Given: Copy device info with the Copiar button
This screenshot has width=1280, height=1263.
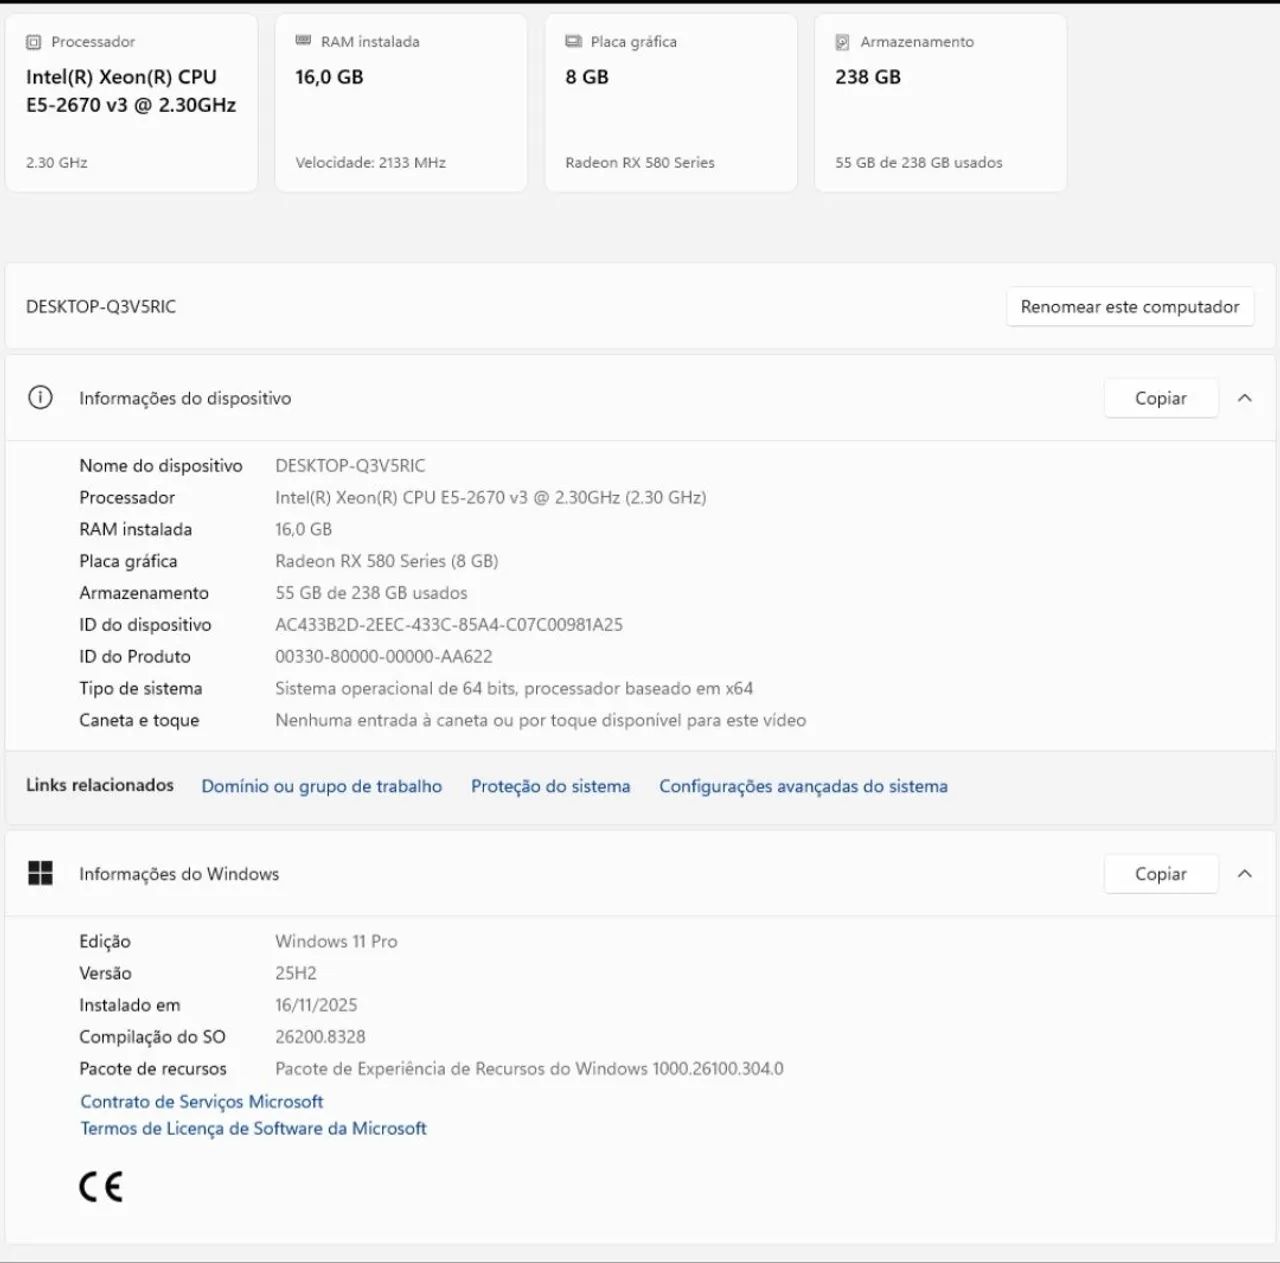Looking at the screenshot, I should pyautogui.click(x=1161, y=398).
